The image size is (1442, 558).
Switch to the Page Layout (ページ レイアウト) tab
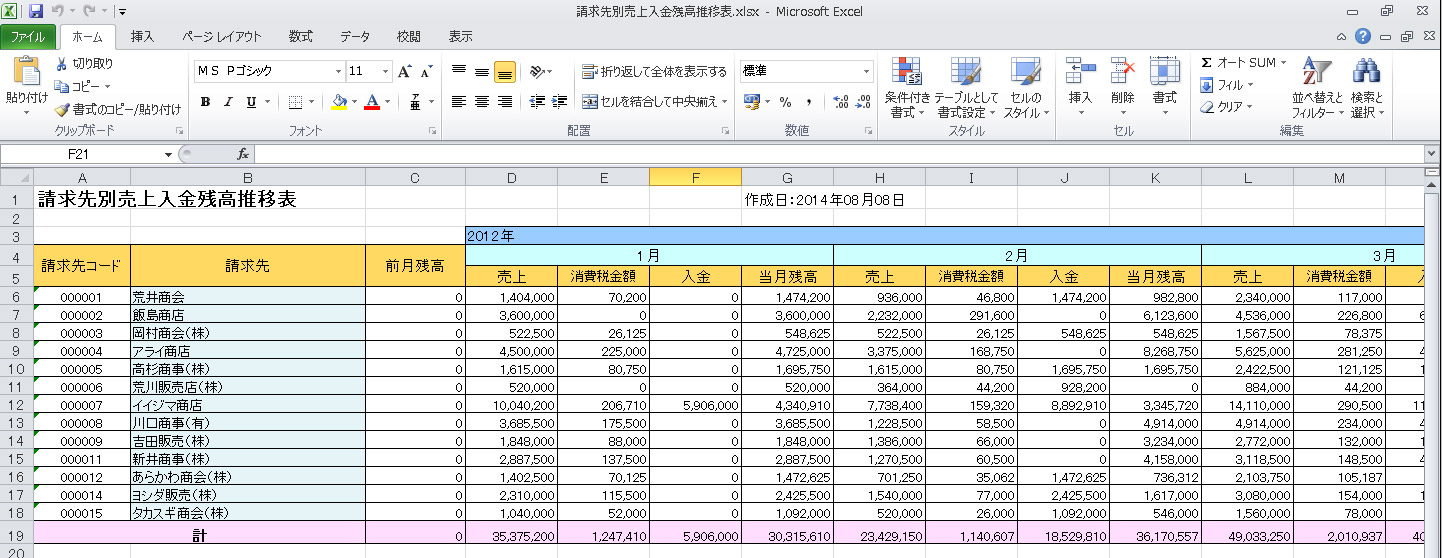tap(221, 37)
